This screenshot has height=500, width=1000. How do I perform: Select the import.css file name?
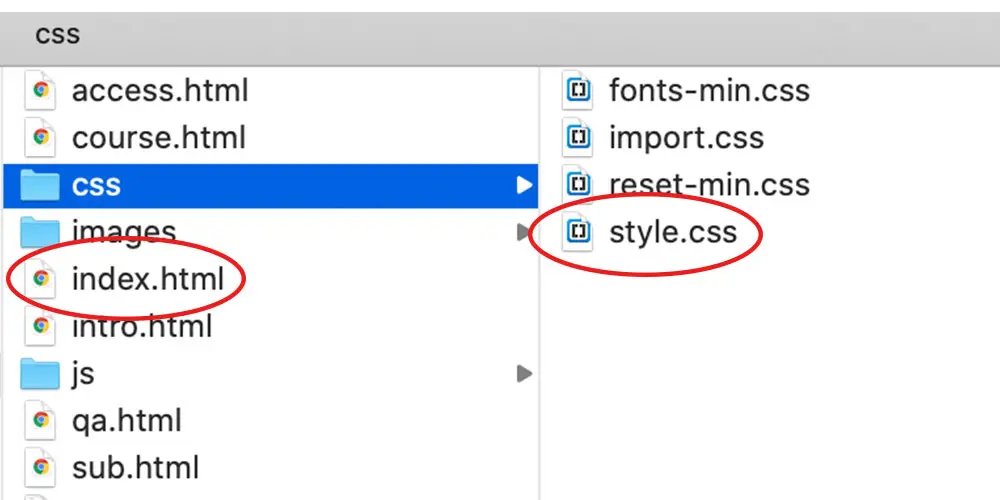[687, 138]
